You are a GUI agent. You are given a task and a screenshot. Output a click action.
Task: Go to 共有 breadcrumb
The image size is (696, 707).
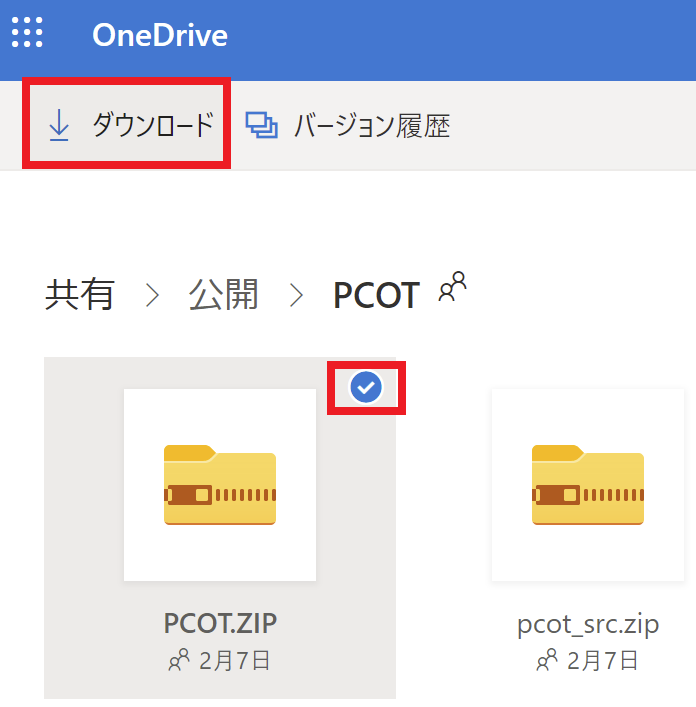pyautogui.click(x=79, y=294)
